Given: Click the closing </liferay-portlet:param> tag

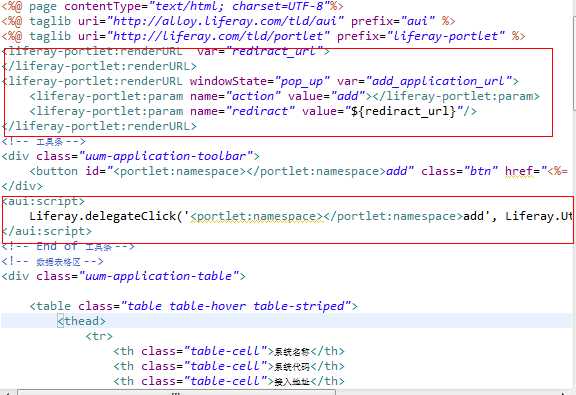Looking at the screenshot, I should point(456,96).
